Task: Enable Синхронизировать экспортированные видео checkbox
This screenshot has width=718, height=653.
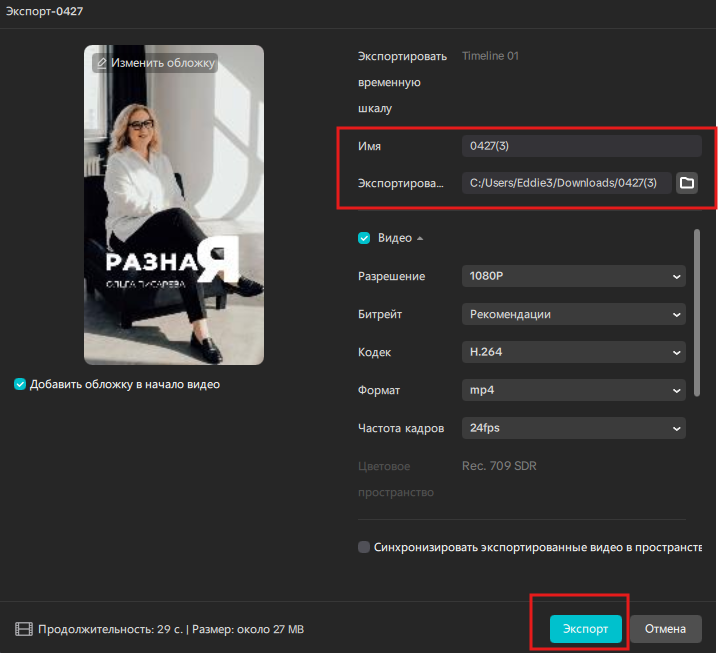Action: tap(364, 547)
